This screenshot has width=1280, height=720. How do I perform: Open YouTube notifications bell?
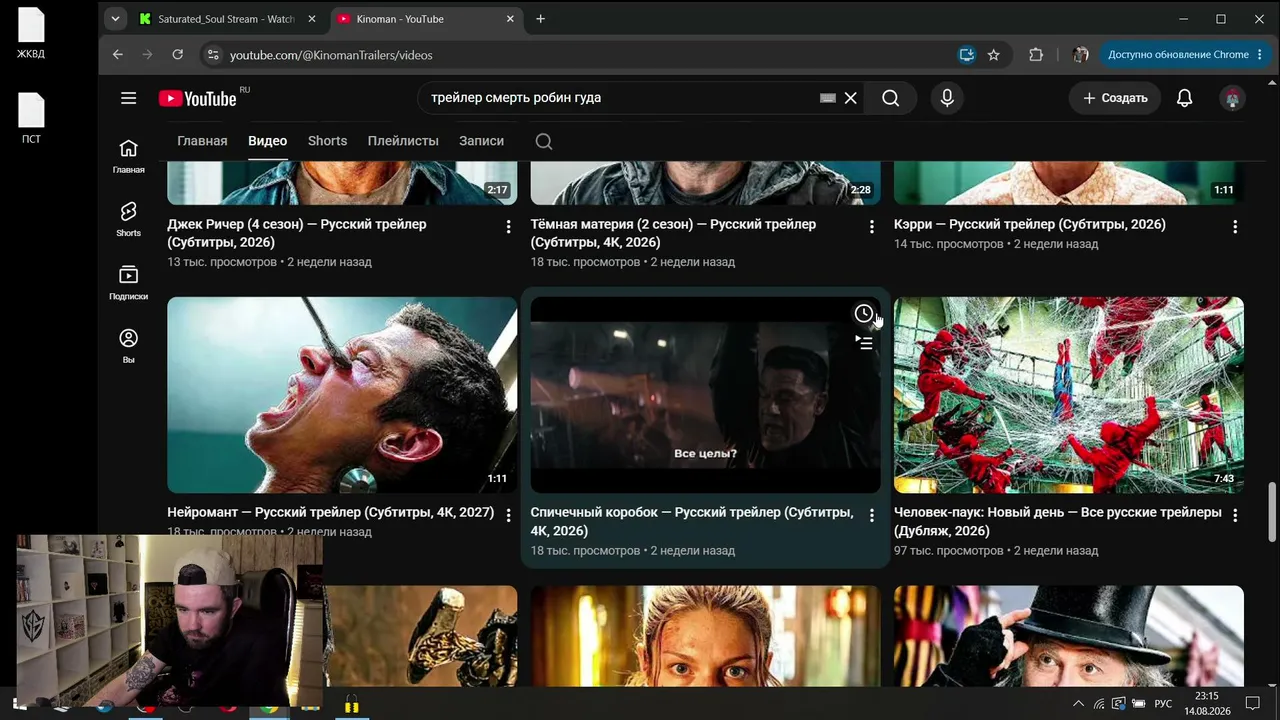coord(1184,98)
